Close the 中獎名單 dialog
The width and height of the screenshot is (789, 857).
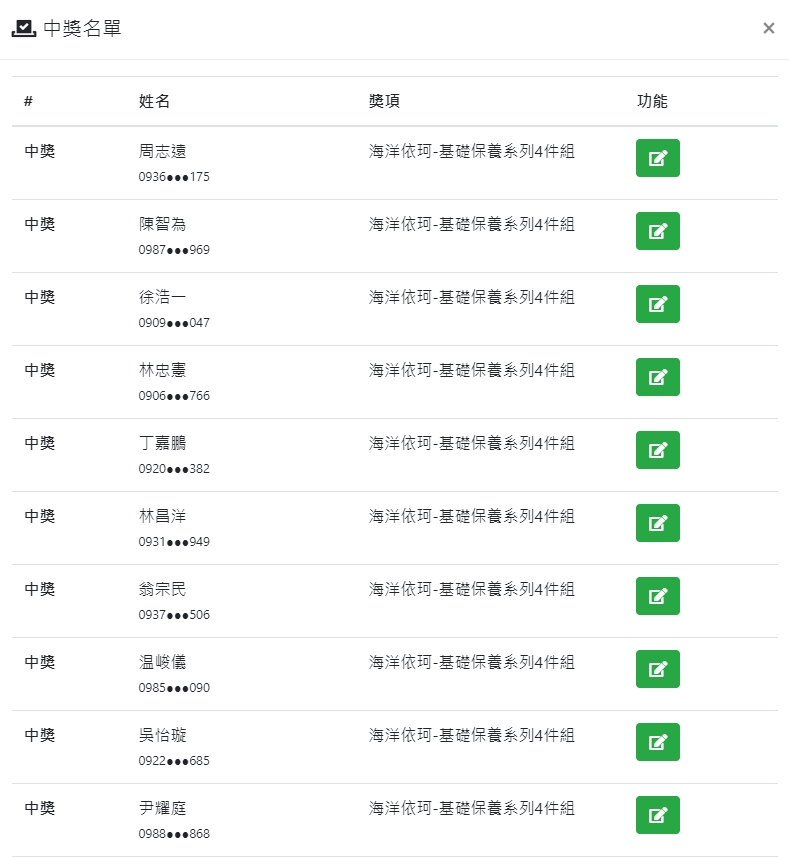768,28
